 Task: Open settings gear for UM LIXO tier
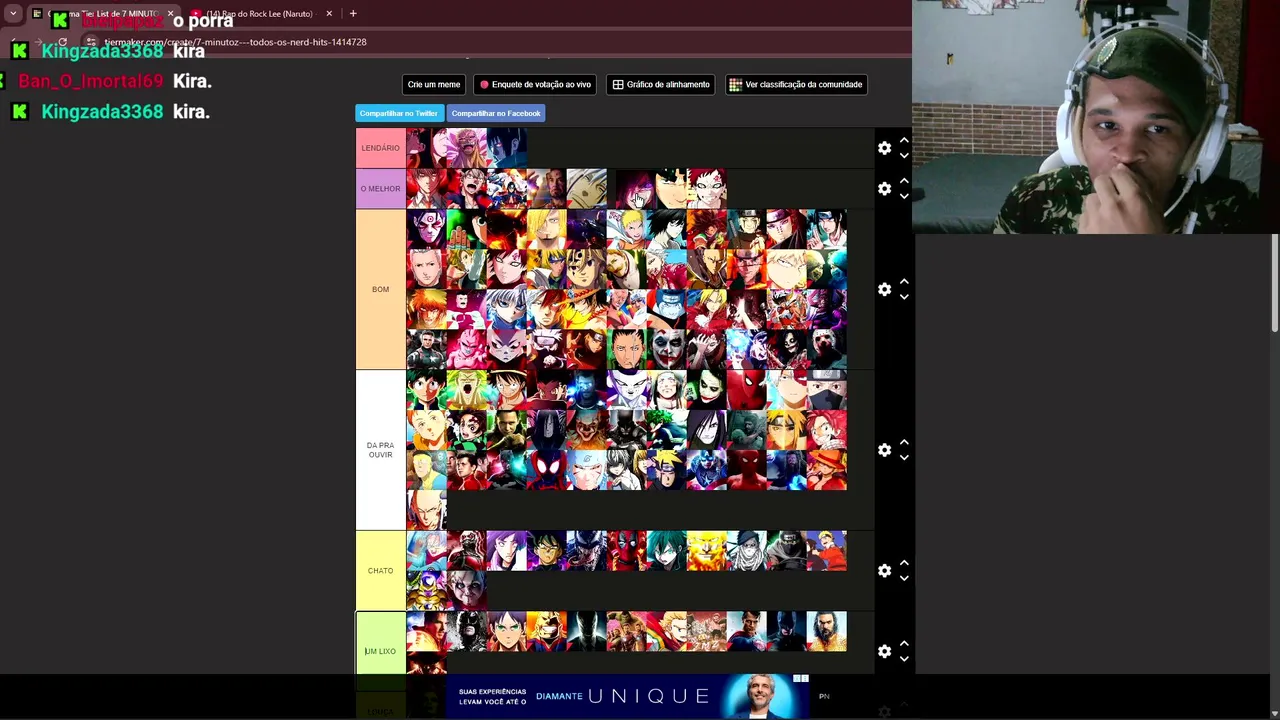pos(884,651)
